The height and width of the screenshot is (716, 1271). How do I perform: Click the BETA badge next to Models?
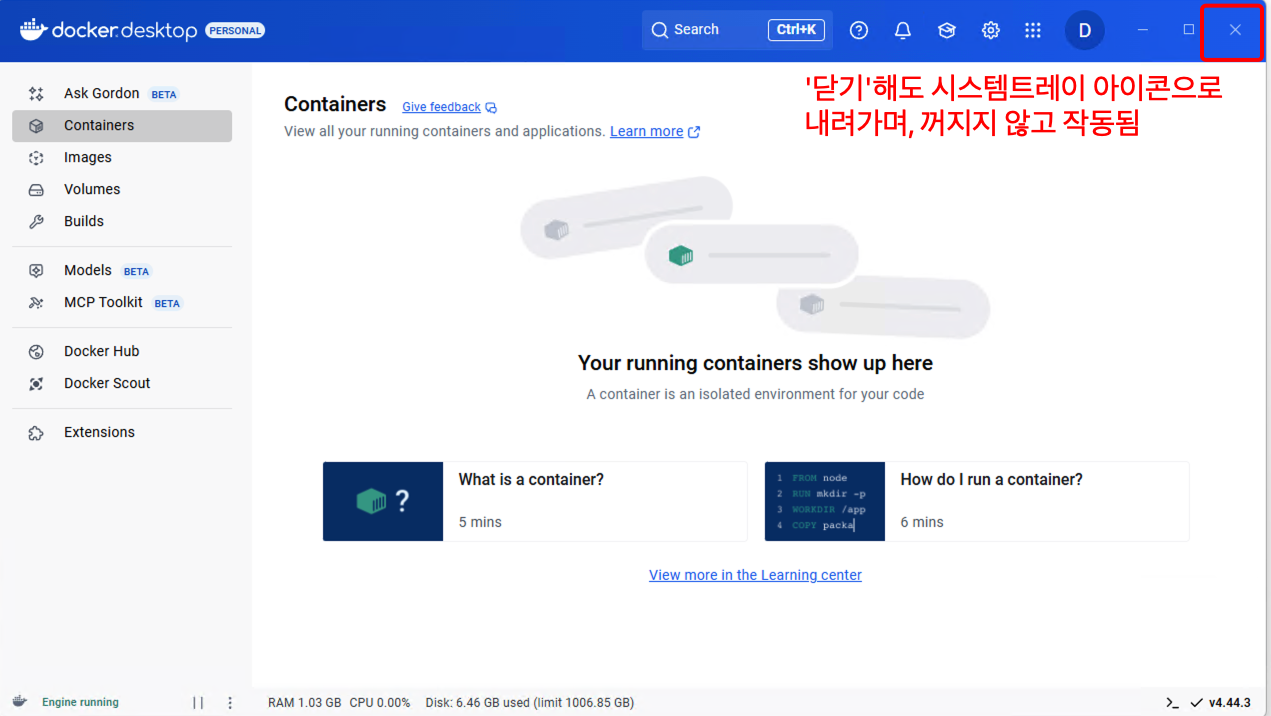(x=136, y=272)
